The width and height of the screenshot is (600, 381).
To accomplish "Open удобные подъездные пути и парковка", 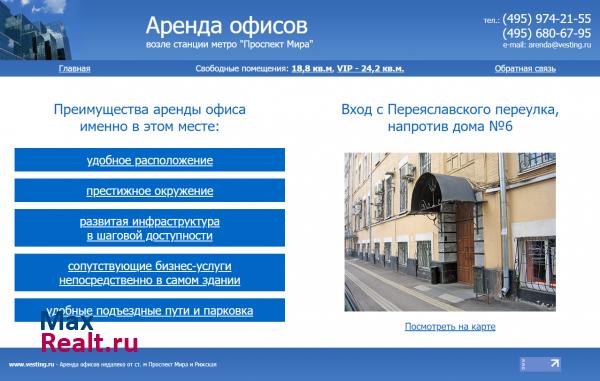I will 150,310.
